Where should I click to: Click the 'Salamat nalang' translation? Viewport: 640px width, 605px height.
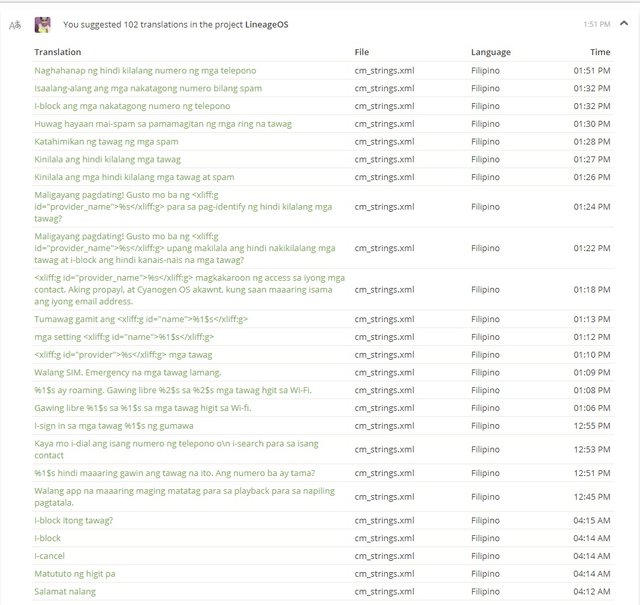click(65, 592)
